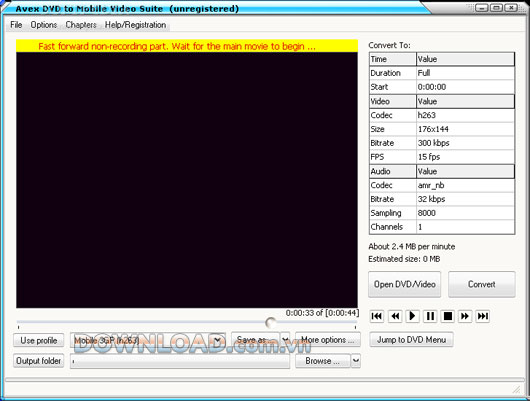Select the video bitrate 300 kbps
The image size is (530, 401).
[x=465, y=143]
